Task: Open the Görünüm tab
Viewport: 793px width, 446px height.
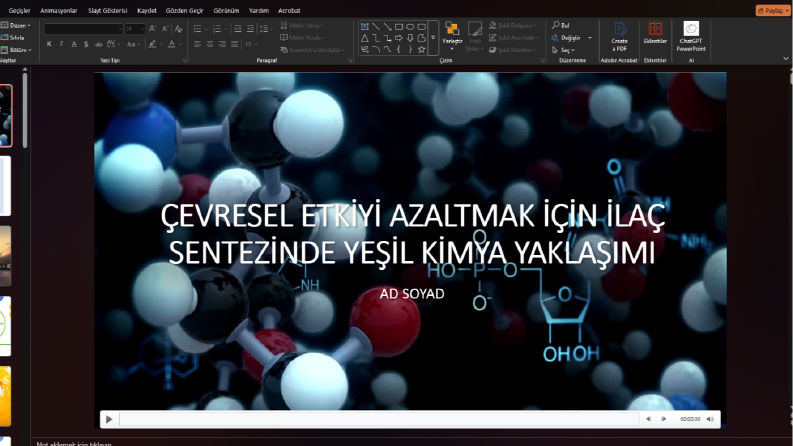Action: 226,10
